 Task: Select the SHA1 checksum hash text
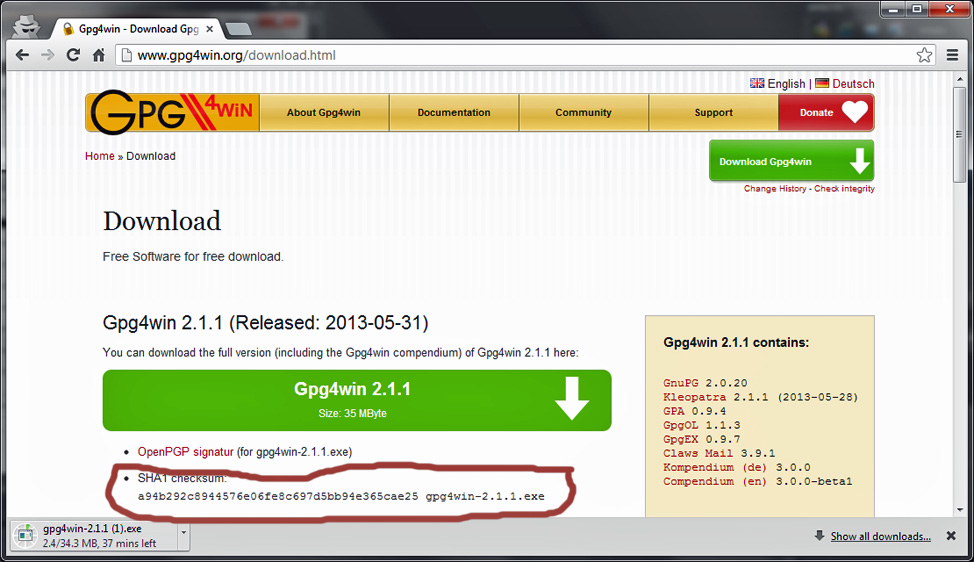click(278, 497)
